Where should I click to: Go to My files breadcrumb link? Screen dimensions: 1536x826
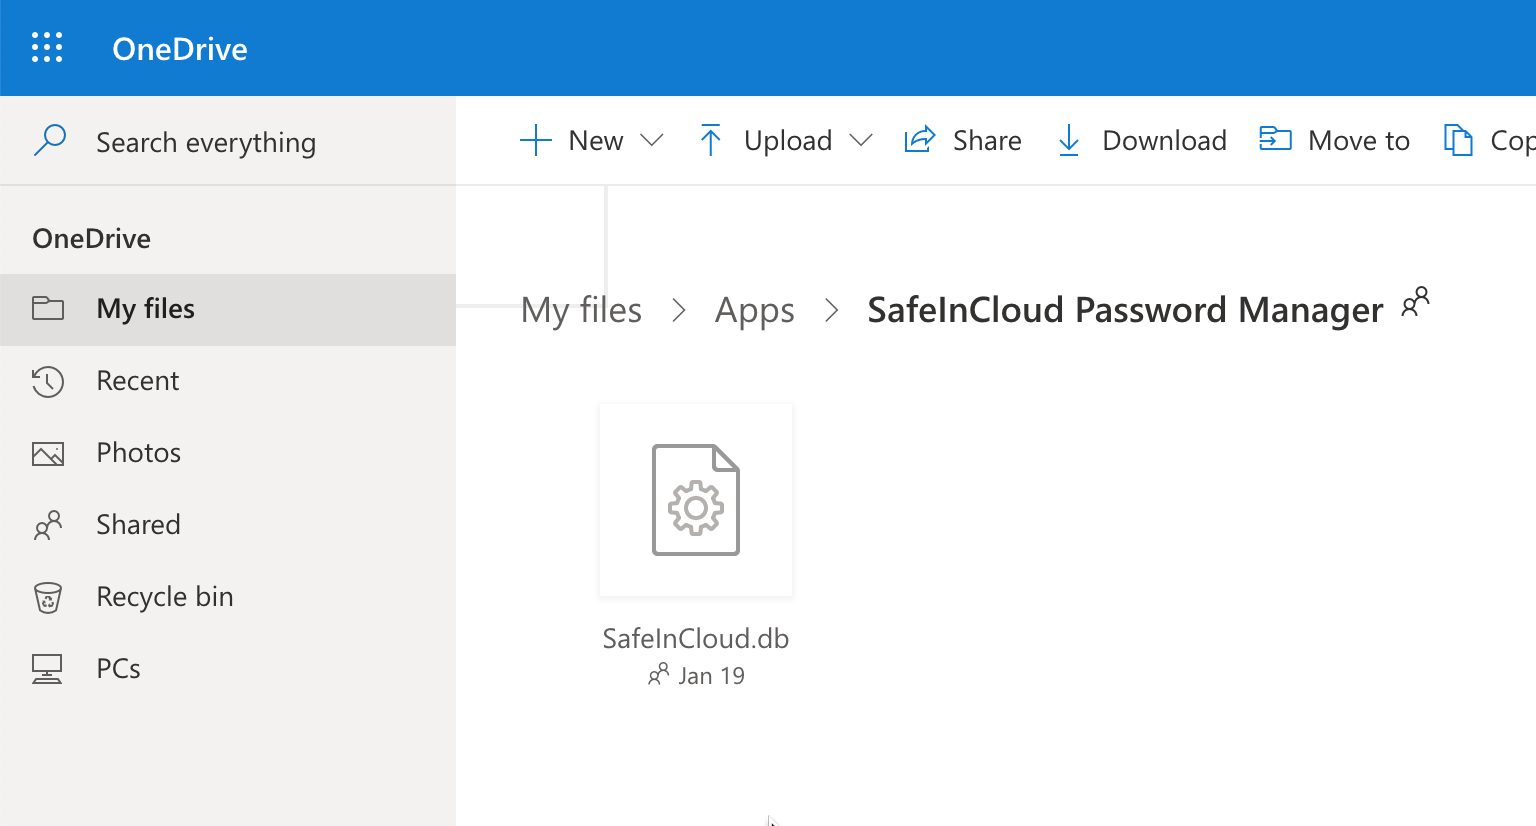pos(581,311)
